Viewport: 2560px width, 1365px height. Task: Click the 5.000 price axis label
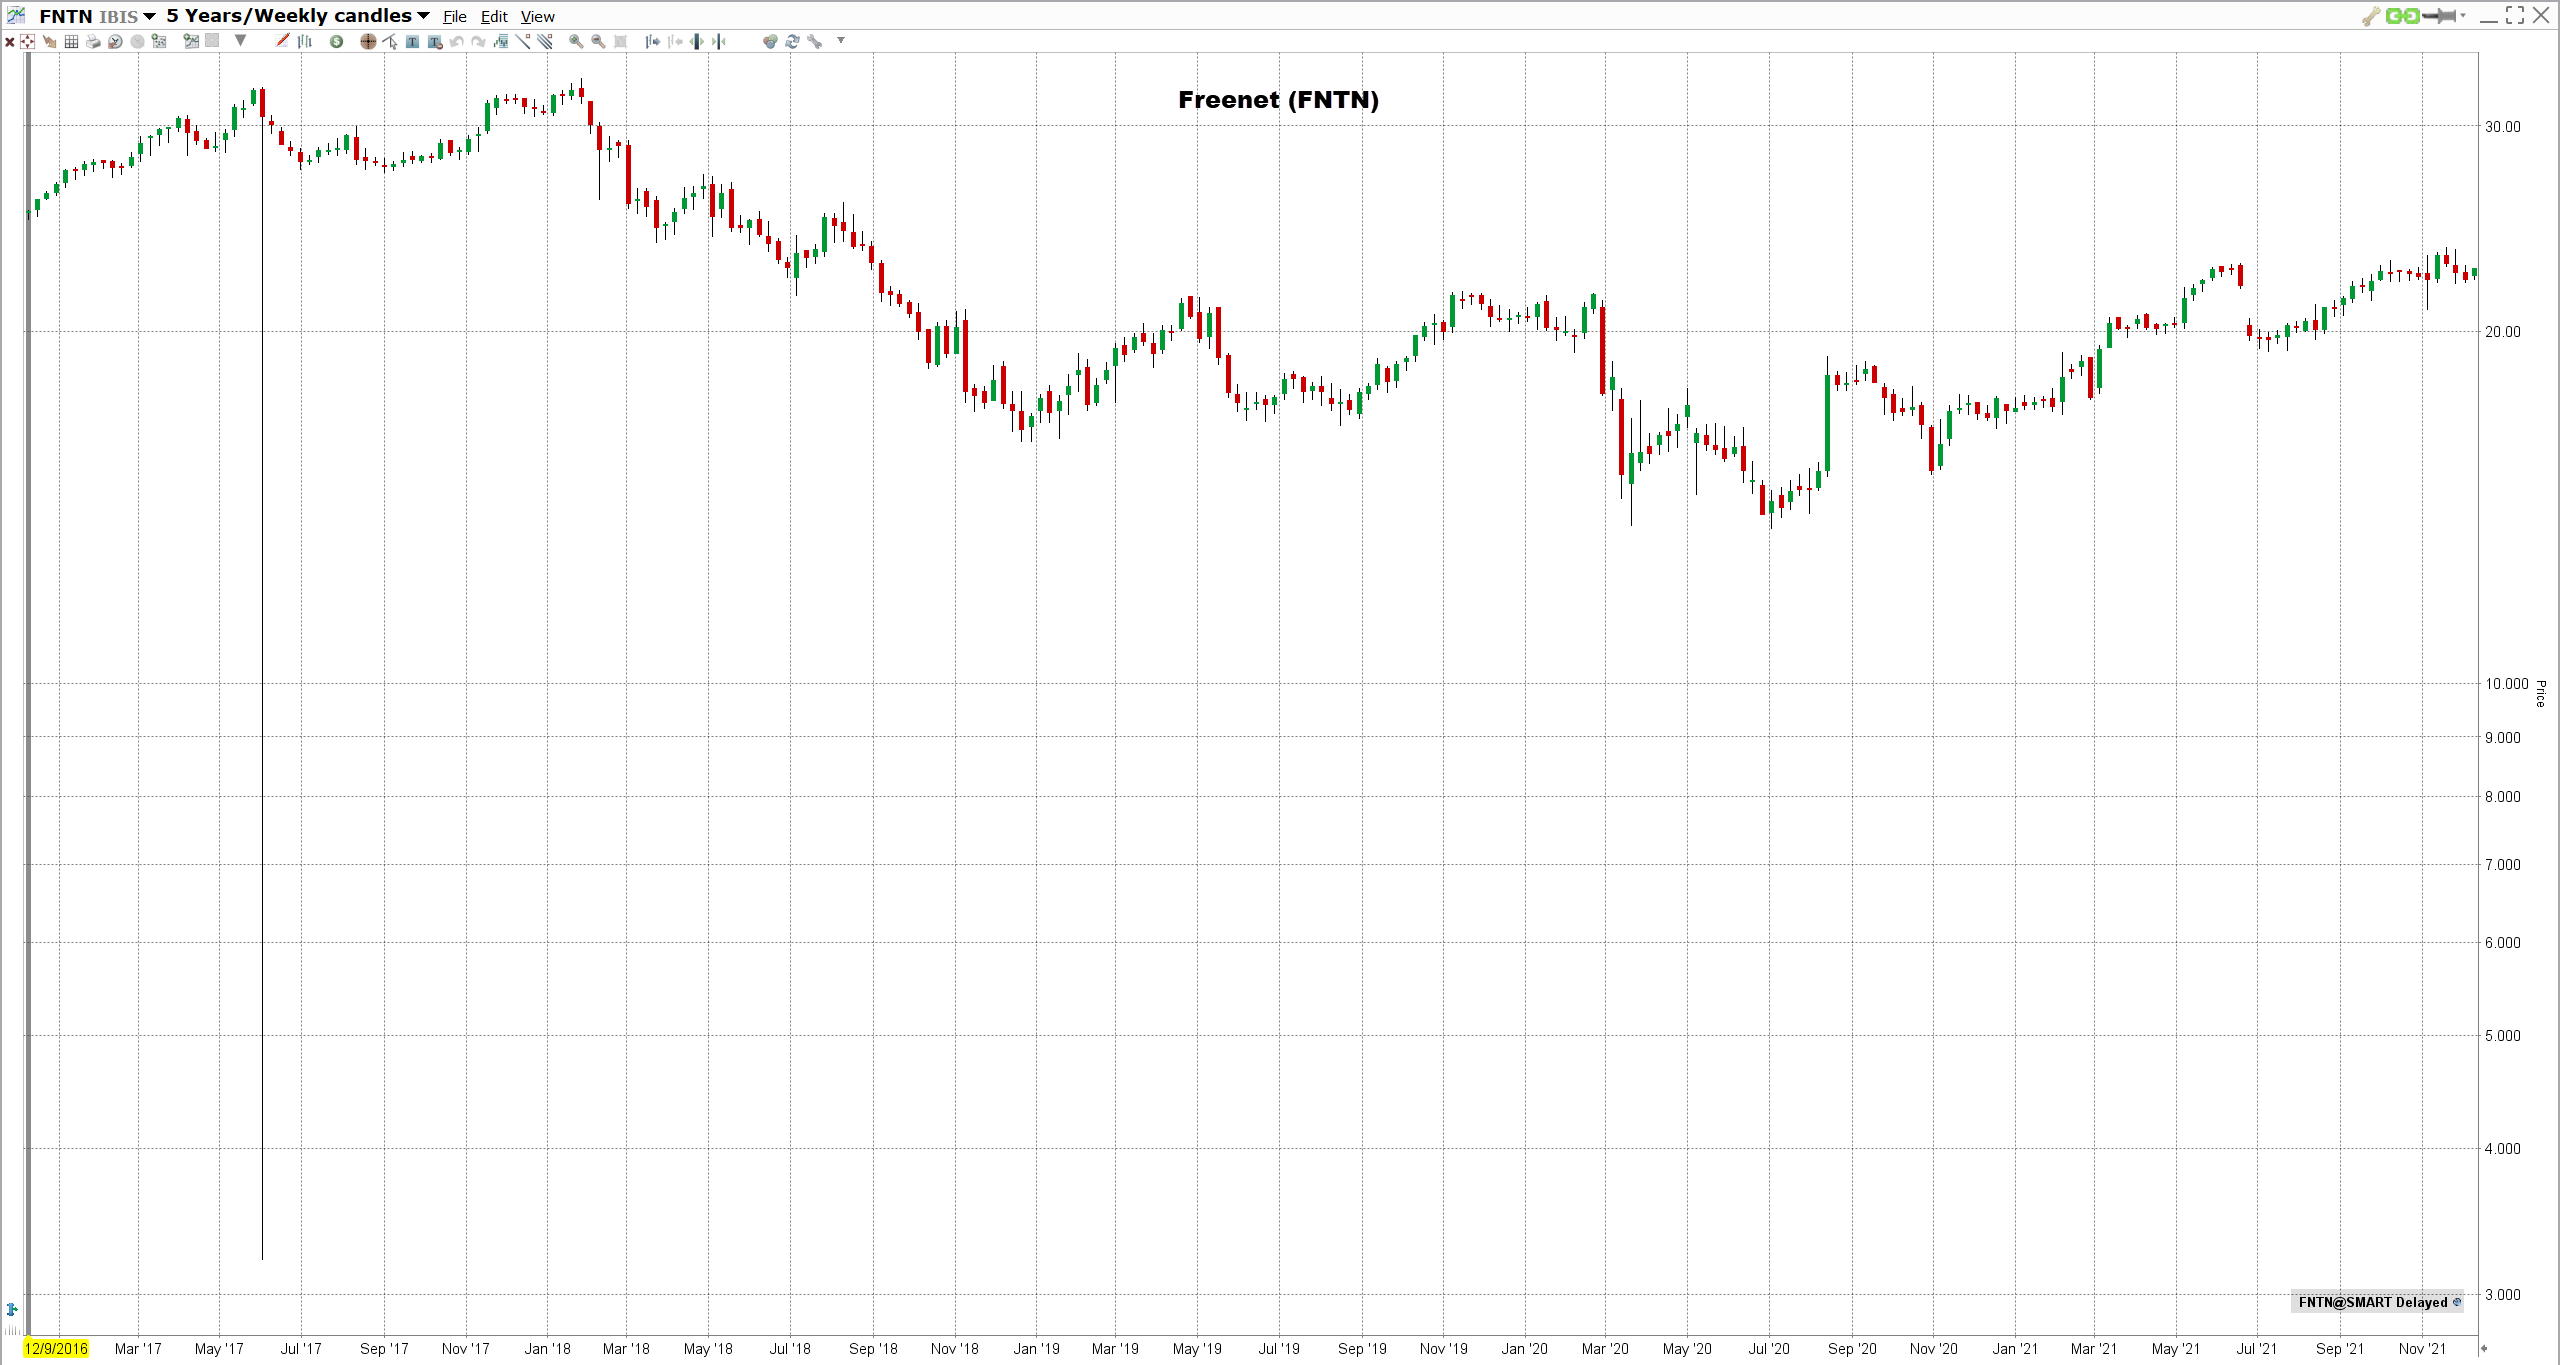2503,1036
